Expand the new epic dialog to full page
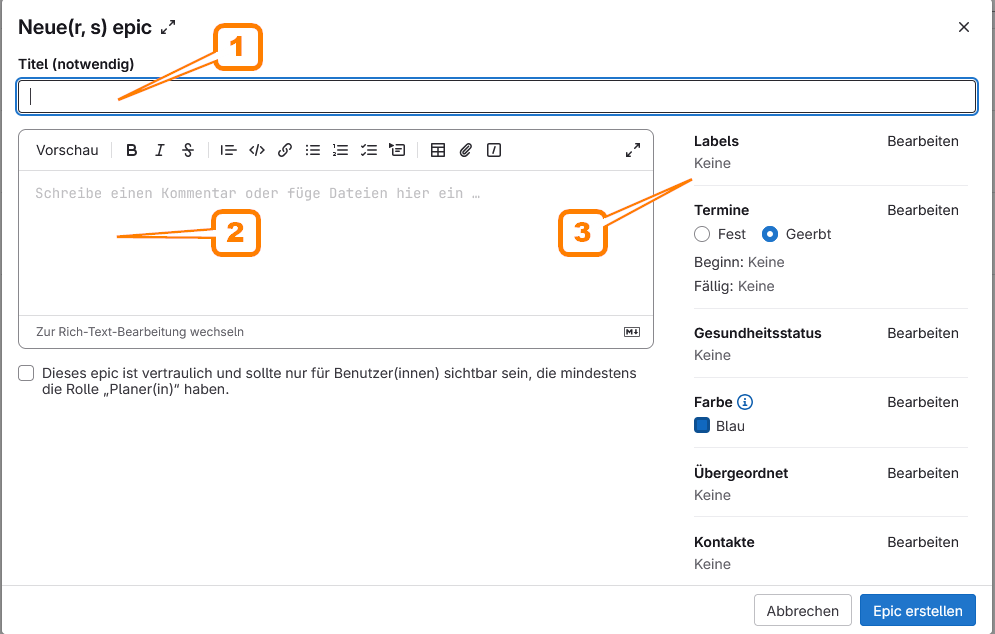995x634 pixels. 168,27
